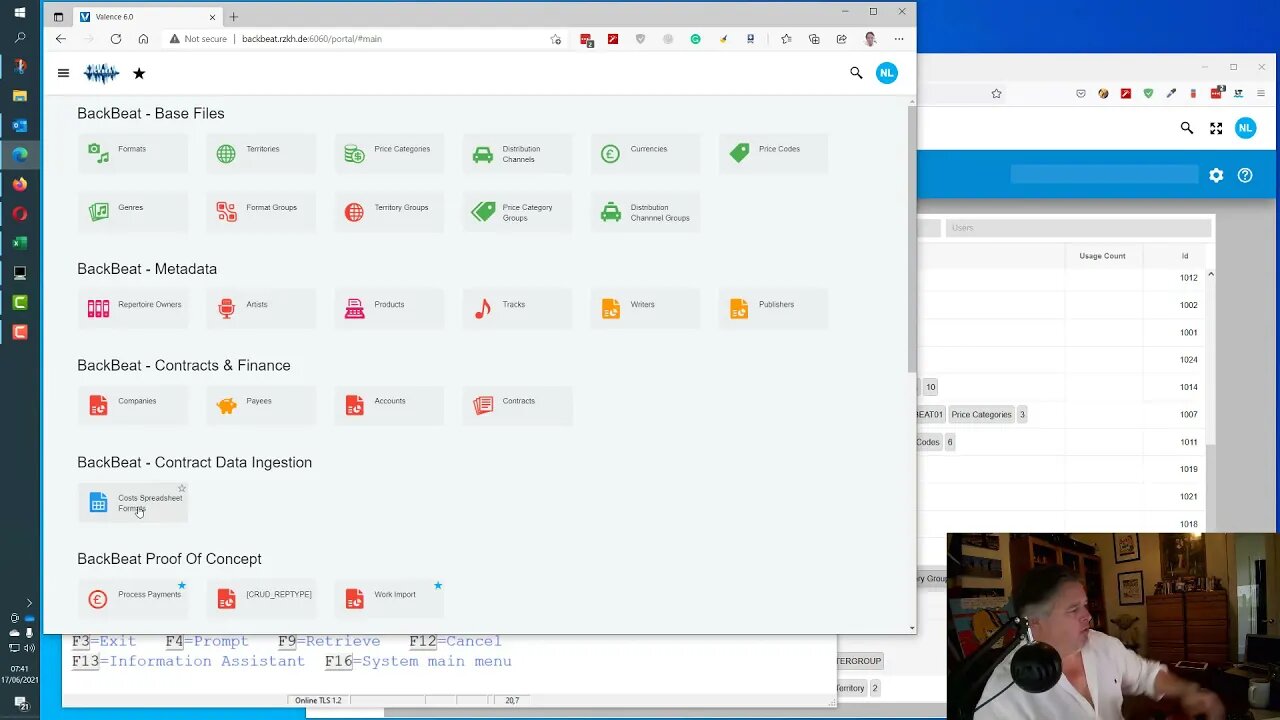Go back in the browser

[61, 39]
